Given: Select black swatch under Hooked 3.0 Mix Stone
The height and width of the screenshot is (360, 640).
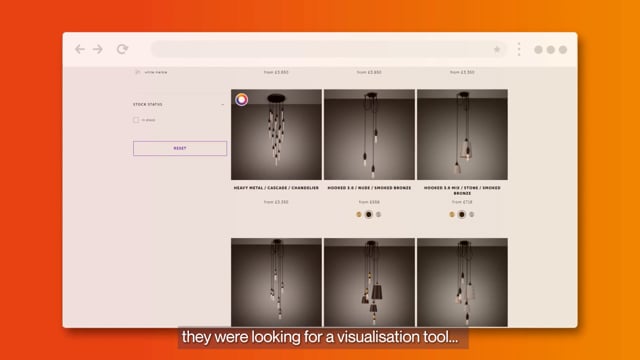Looking at the screenshot, I should [x=462, y=214].
